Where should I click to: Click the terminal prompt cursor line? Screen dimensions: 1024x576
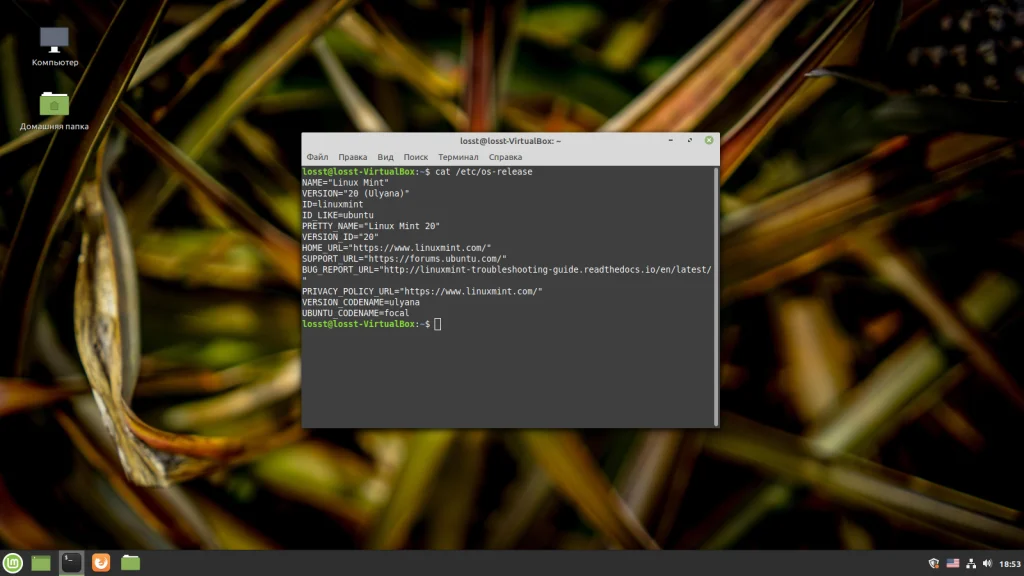(x=371, y=324)
